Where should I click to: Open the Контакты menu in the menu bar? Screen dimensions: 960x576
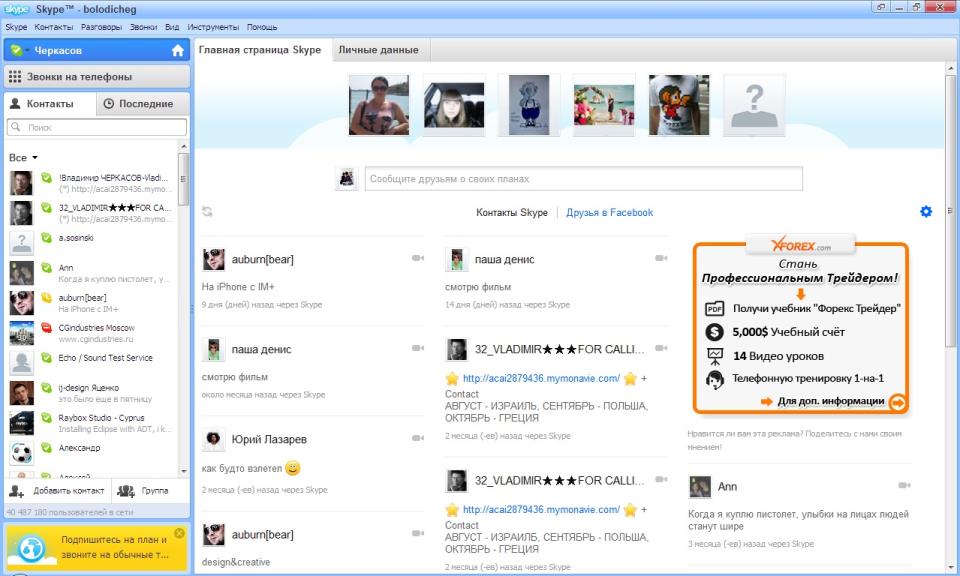[x=53, y=27]
